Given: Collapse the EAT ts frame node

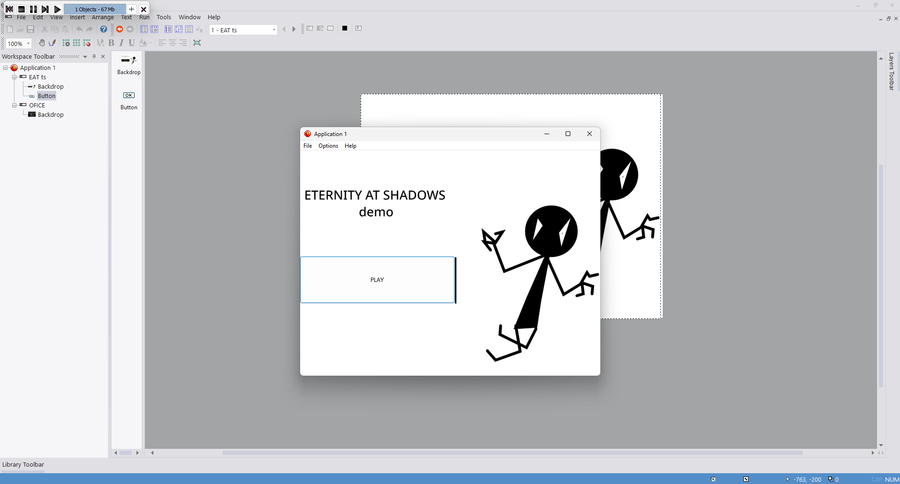Looking at the screenshot, I should click(14, 77).
